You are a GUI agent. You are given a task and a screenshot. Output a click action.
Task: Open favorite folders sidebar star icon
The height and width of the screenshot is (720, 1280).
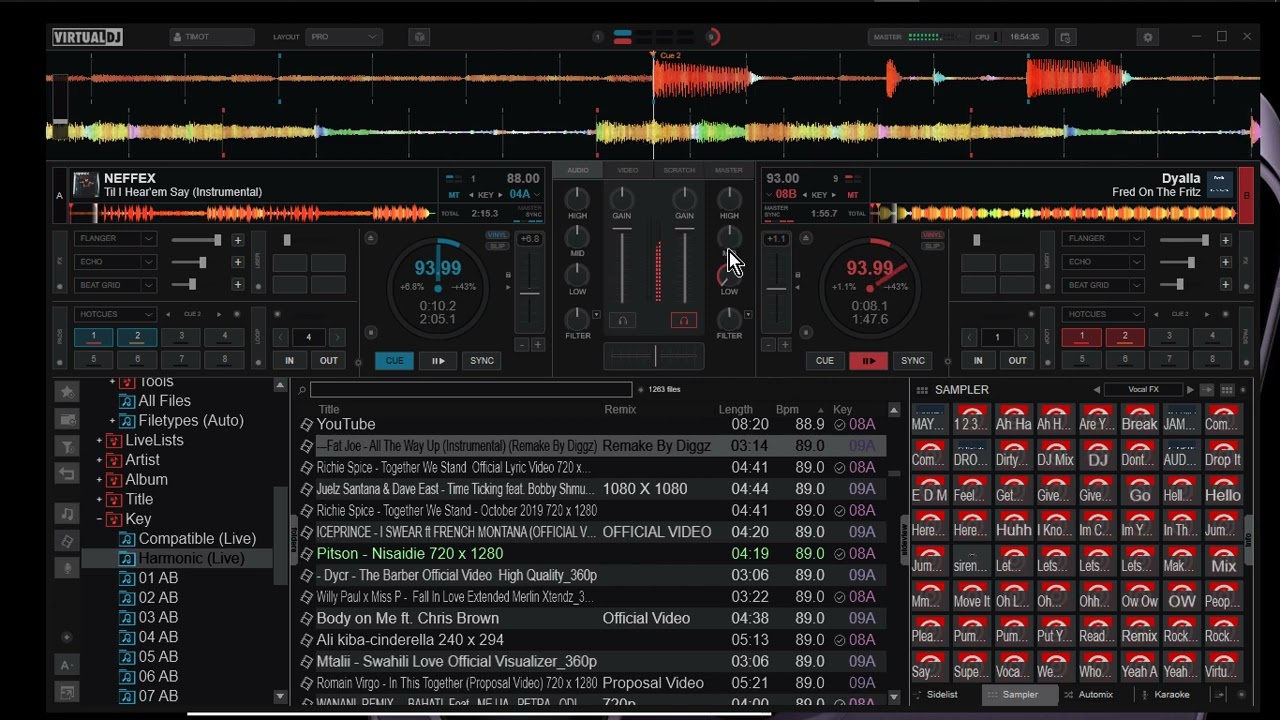point(67,392)
